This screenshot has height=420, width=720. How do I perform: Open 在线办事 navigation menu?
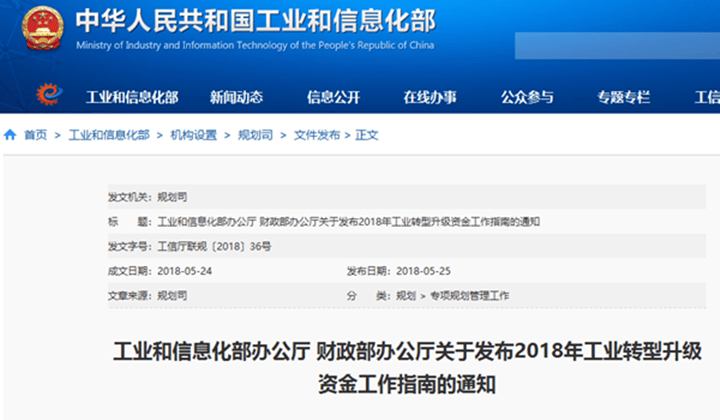pyautogui.click(x=430, y=97)
